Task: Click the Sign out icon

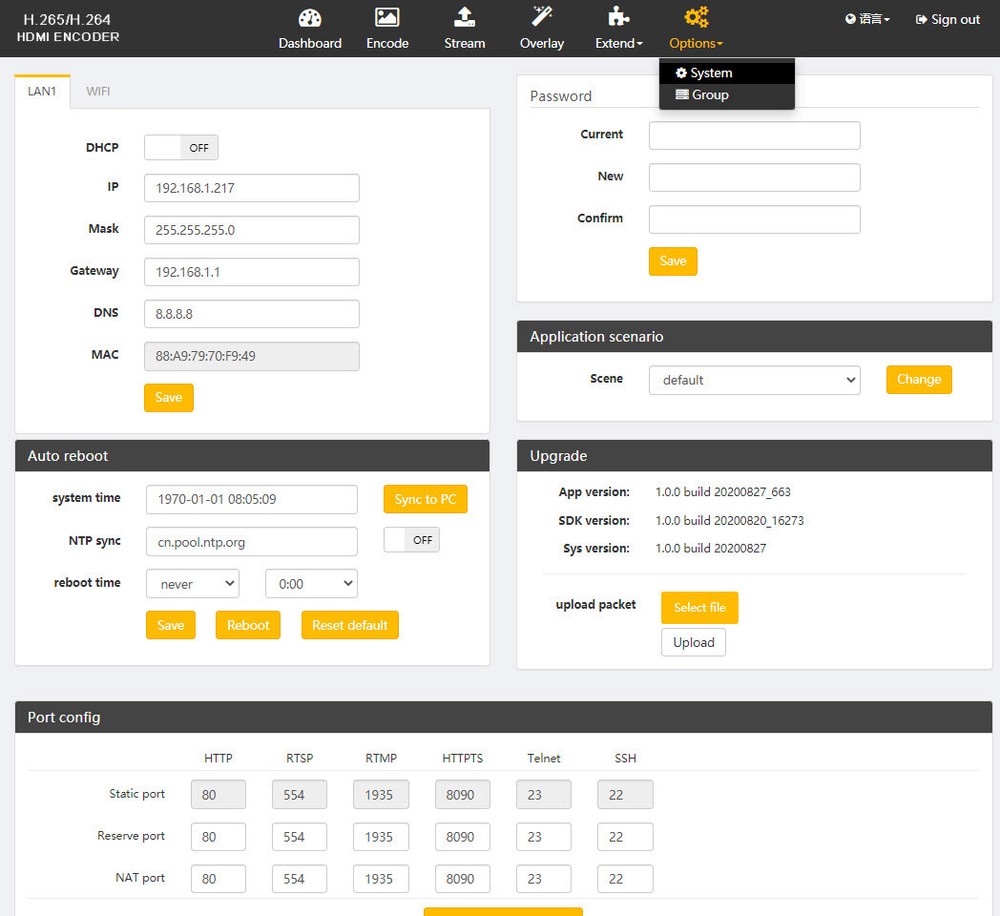Action: point(921,20)
